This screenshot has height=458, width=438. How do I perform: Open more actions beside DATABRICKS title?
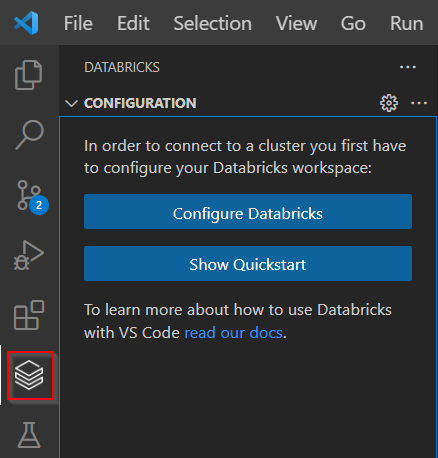click(408, 67)
